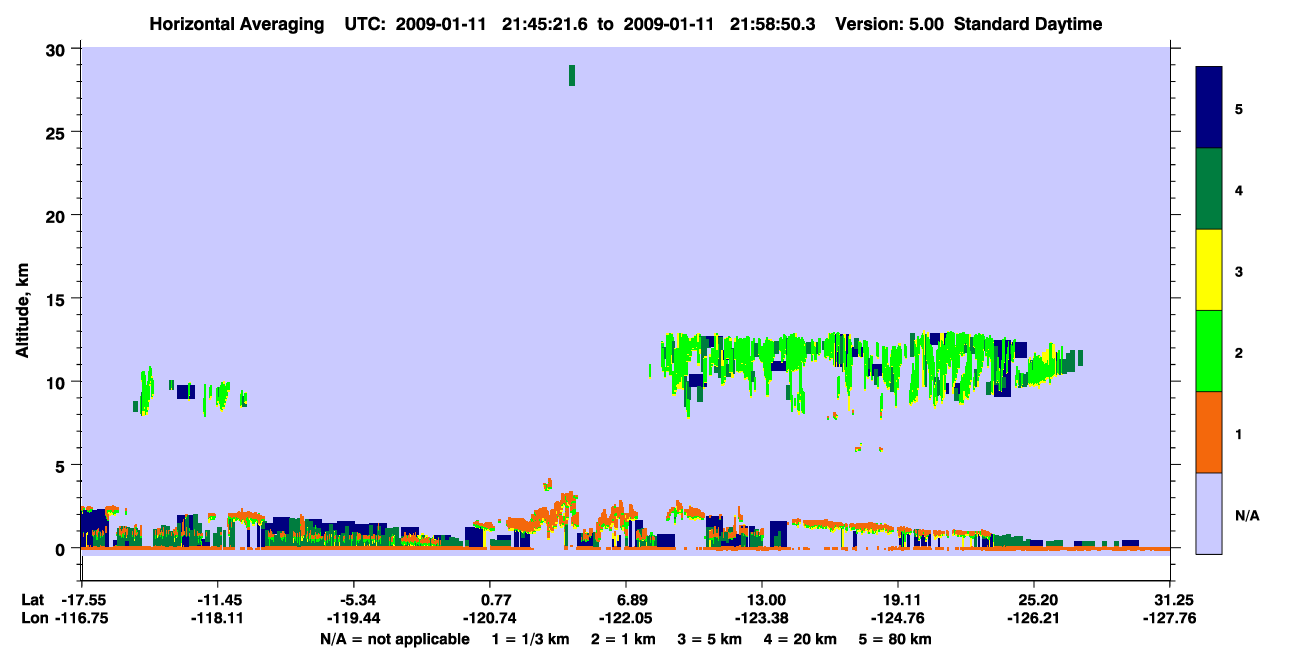Click the 'Lat' row label

point(32,600)
